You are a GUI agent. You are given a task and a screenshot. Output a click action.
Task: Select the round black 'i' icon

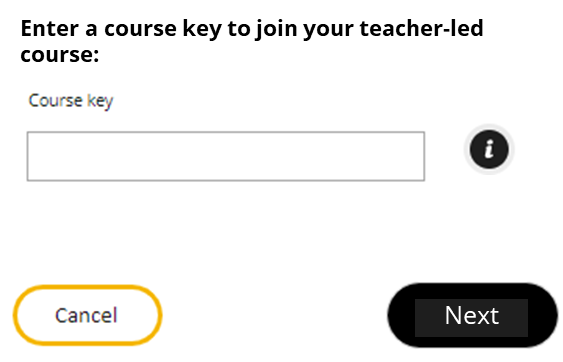coord(489,149)
